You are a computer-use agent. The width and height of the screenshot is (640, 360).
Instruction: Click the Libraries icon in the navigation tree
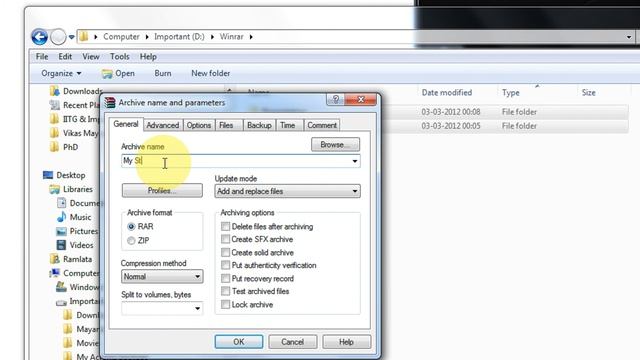(55, 189)
